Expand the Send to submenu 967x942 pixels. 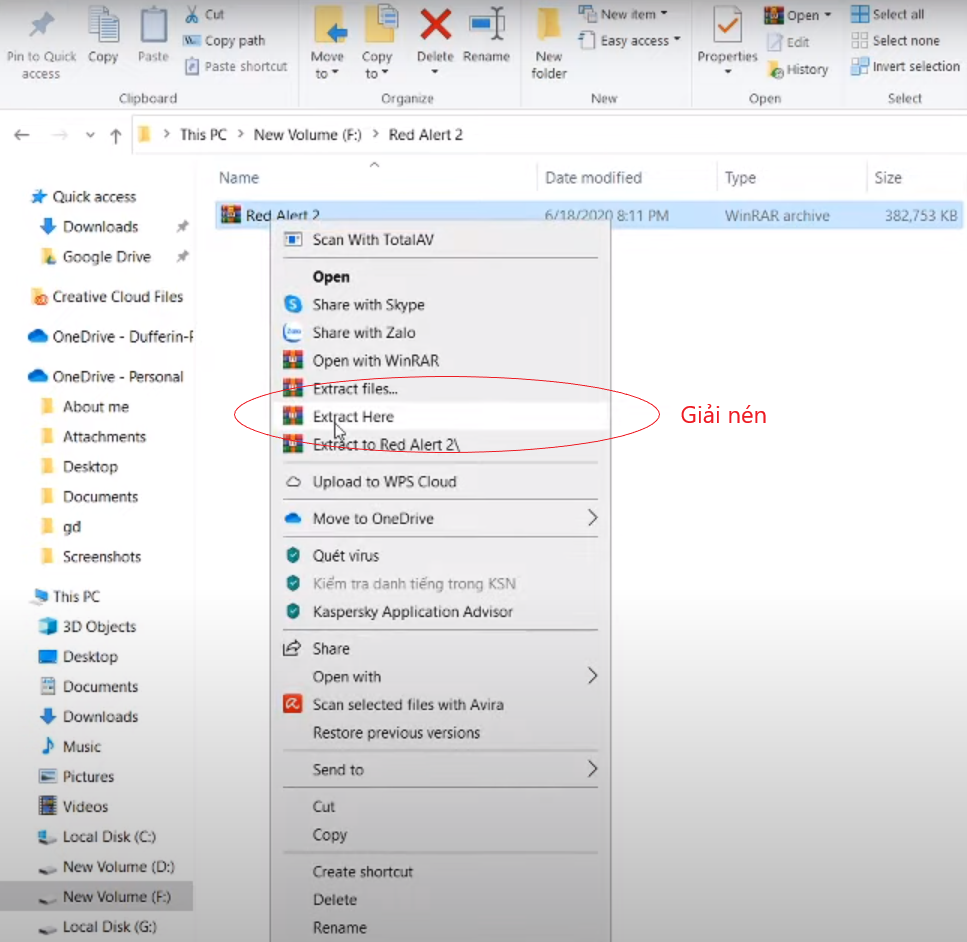pos(440,769)
